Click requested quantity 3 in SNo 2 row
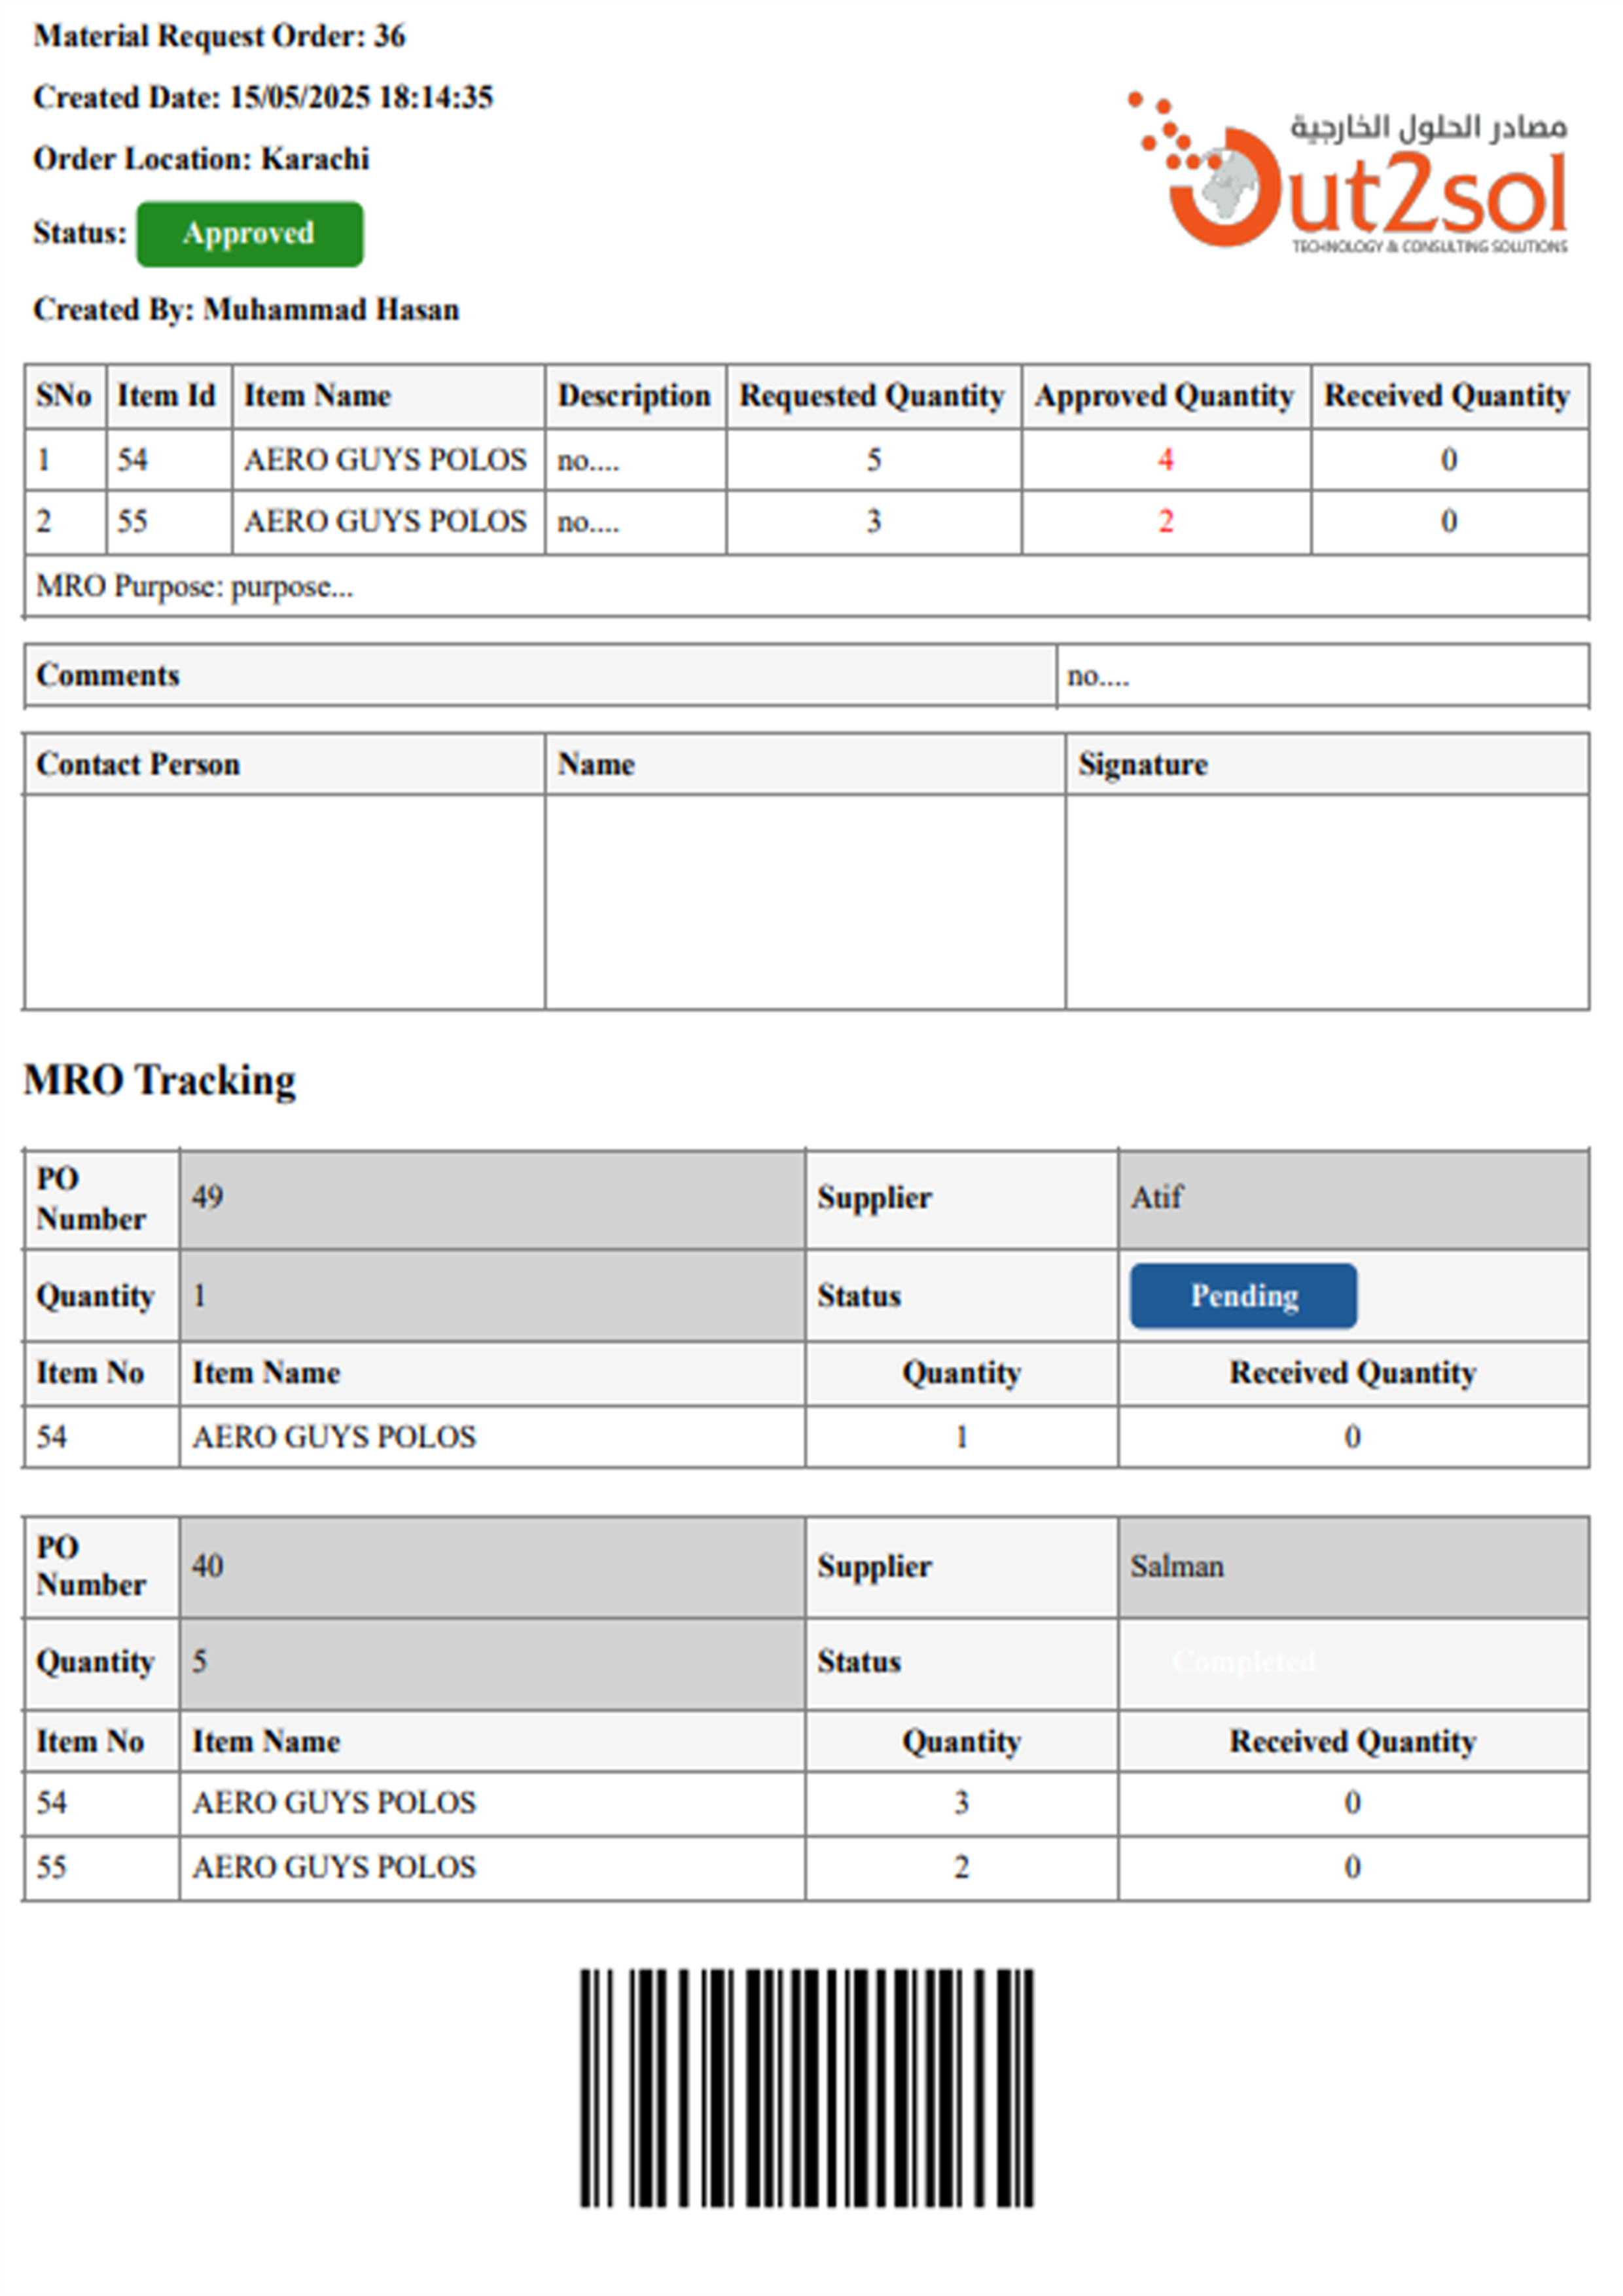The width and height of the screenshot is (1623, 2296). tap(874, 522)
